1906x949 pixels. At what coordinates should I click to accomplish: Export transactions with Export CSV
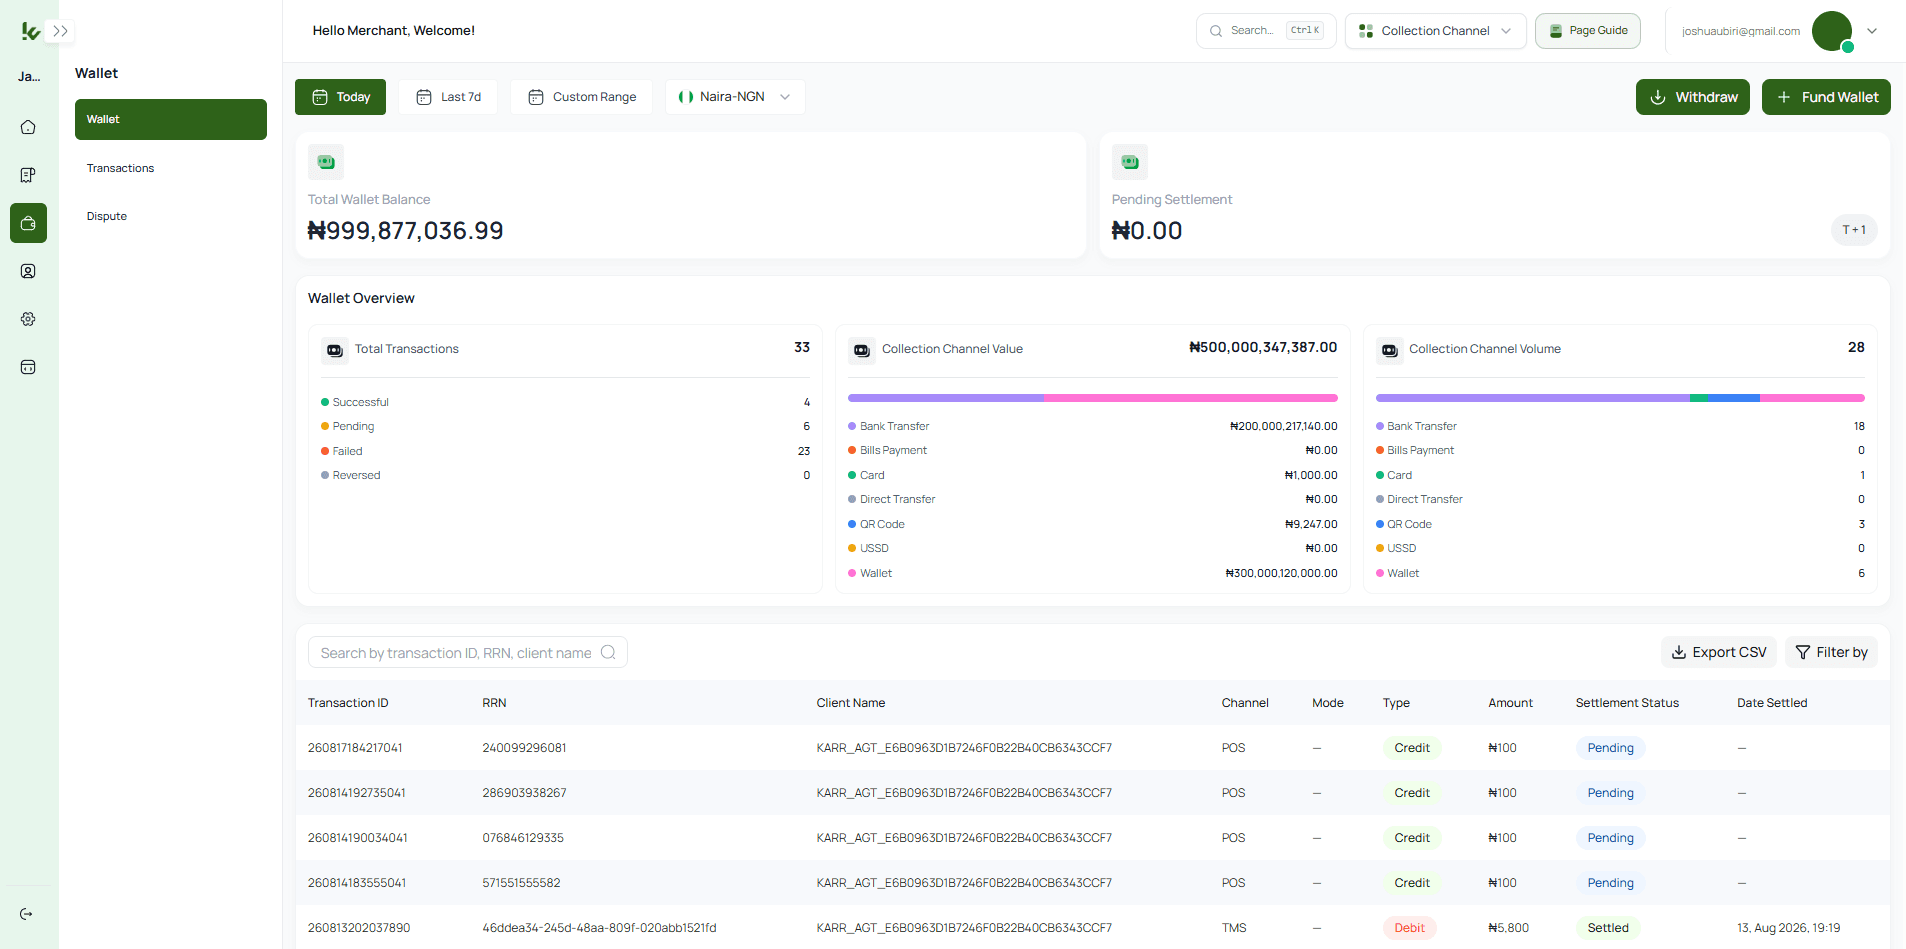tap(1719, 652)
